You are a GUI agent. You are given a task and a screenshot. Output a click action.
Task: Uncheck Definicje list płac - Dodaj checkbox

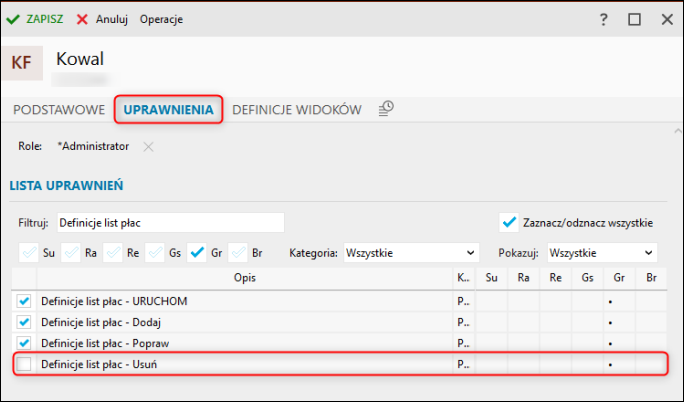tap(24, 322)
